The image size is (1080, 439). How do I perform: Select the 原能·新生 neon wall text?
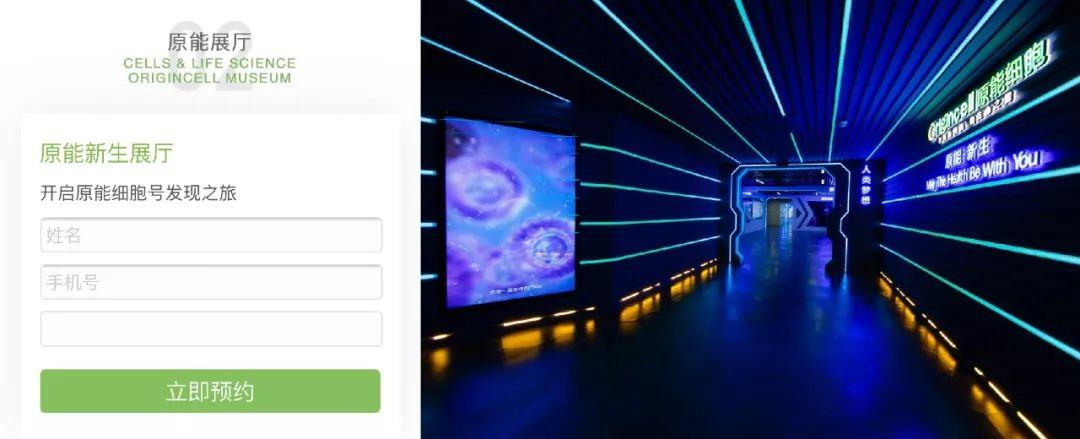tap(970, 155)
